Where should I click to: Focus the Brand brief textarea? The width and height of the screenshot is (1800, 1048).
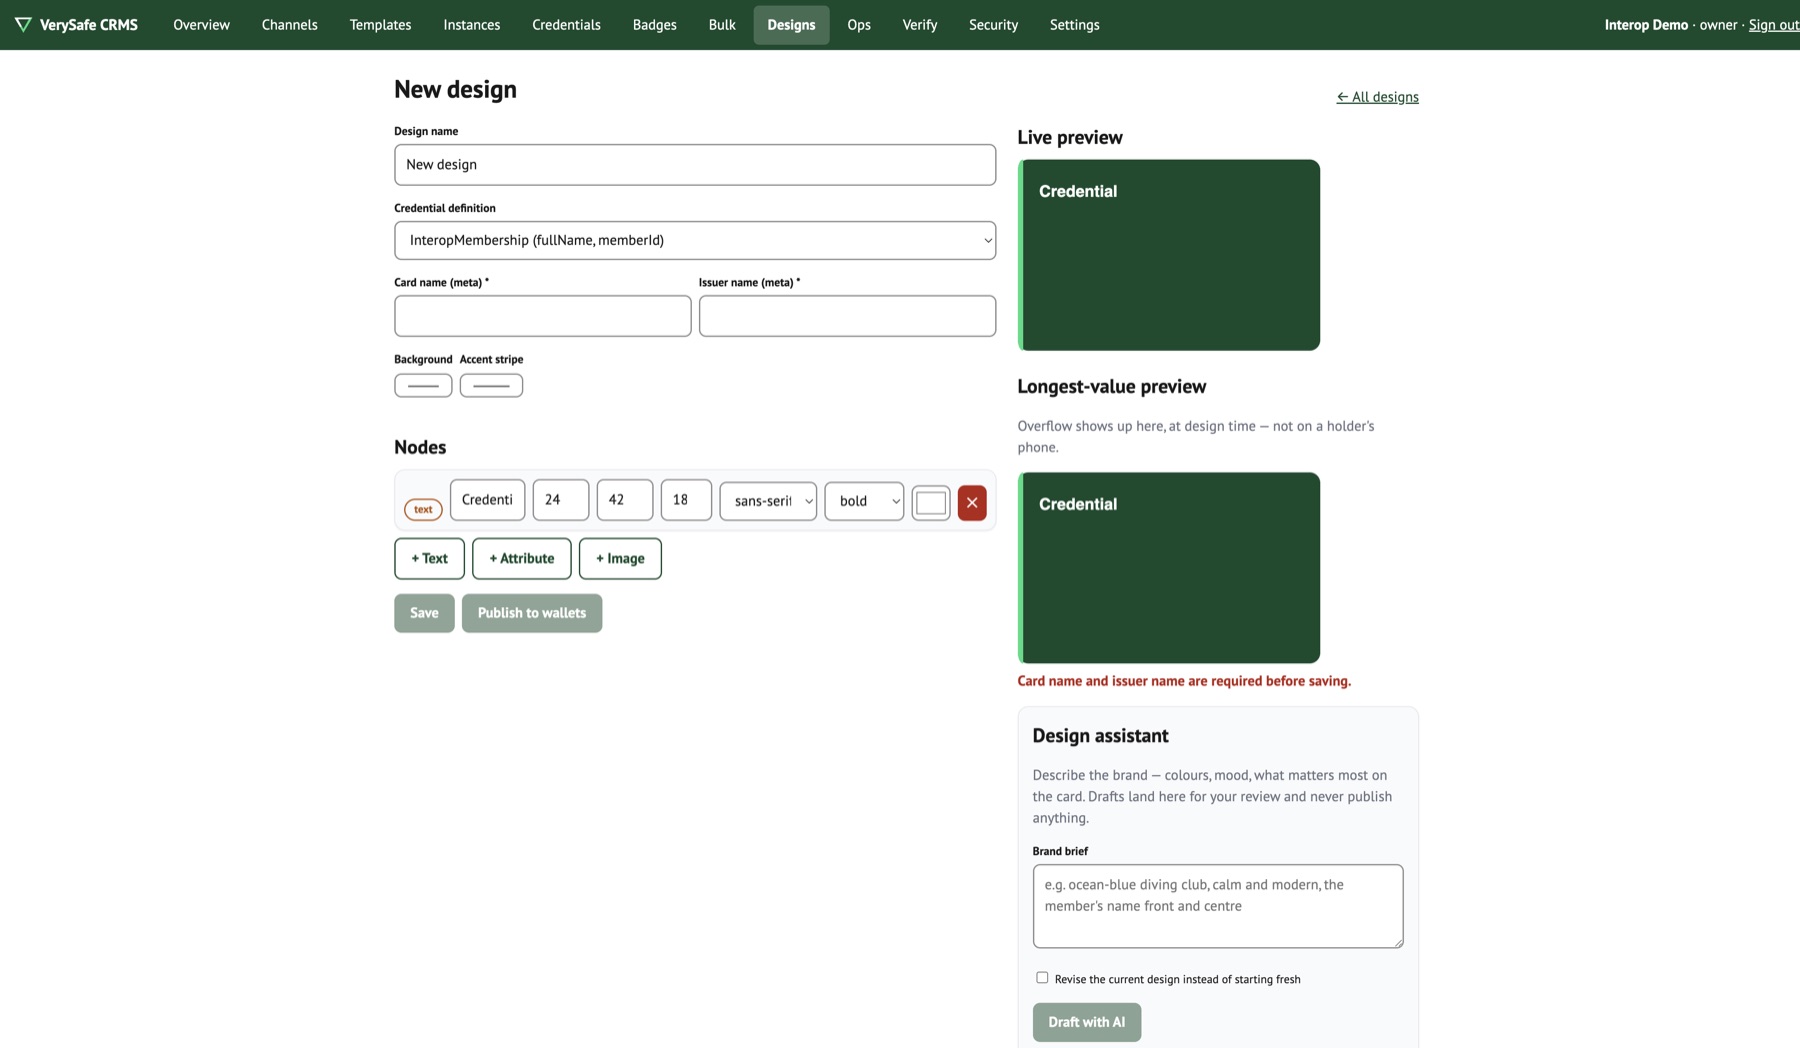click(1218, 906)
